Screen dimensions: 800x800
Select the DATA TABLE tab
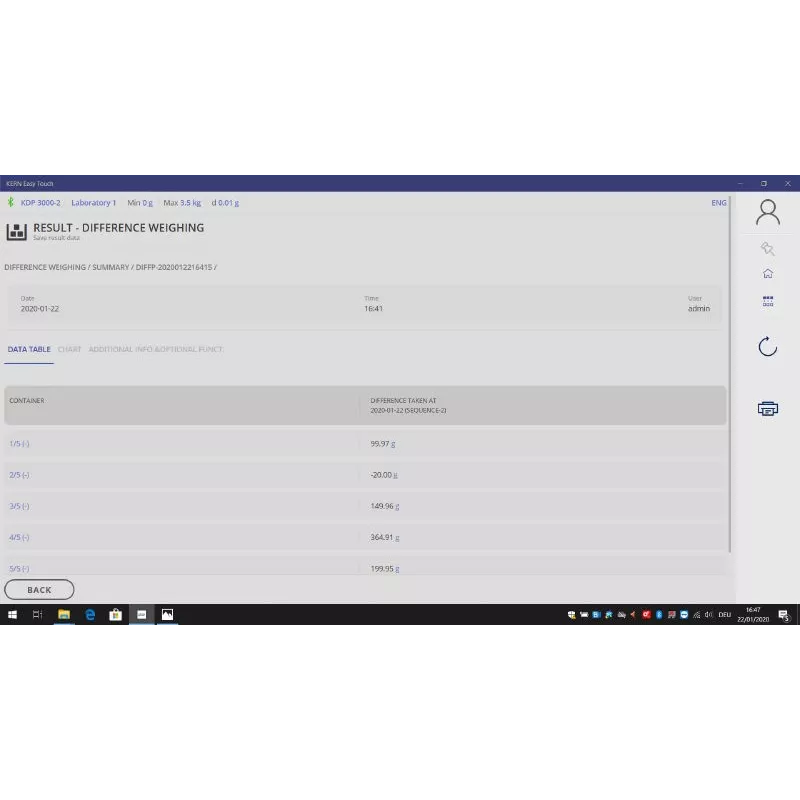(x=29, y=349)
